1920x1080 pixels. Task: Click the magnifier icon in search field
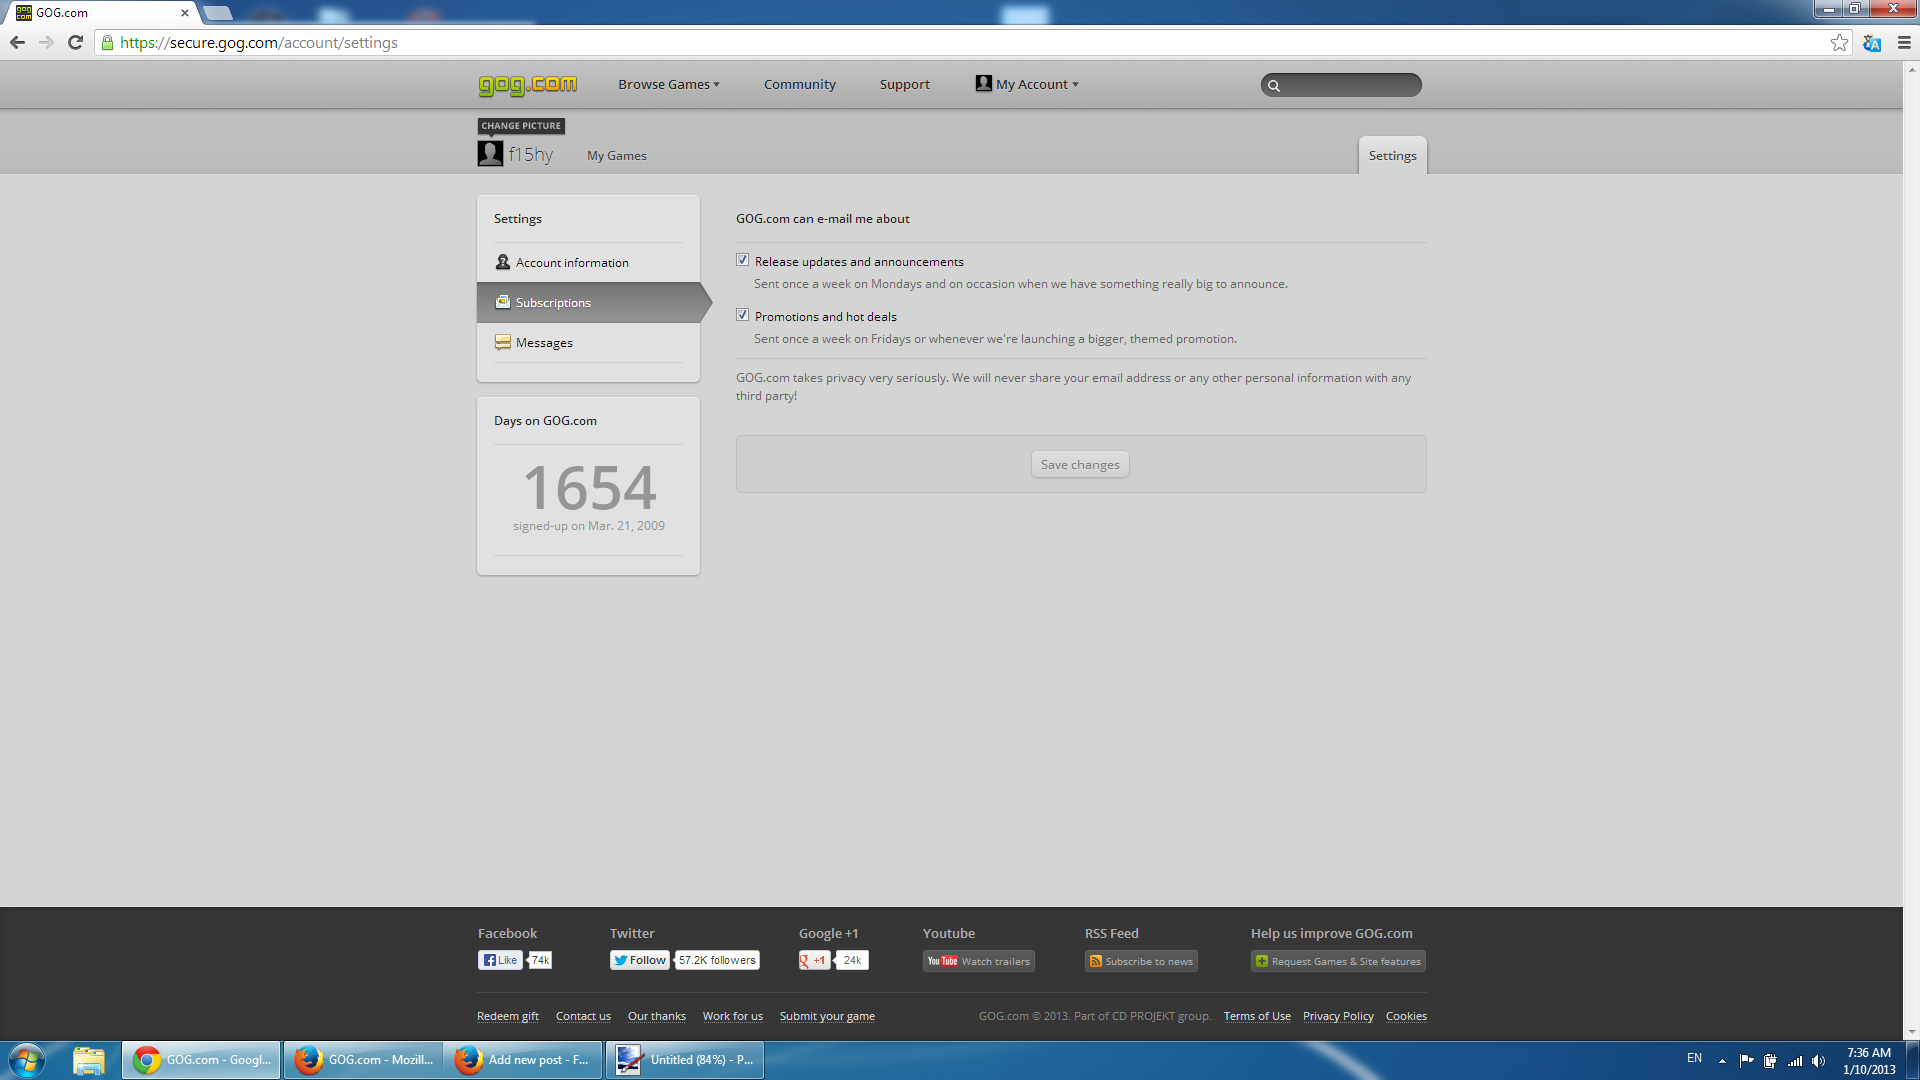coord(1274,86)
